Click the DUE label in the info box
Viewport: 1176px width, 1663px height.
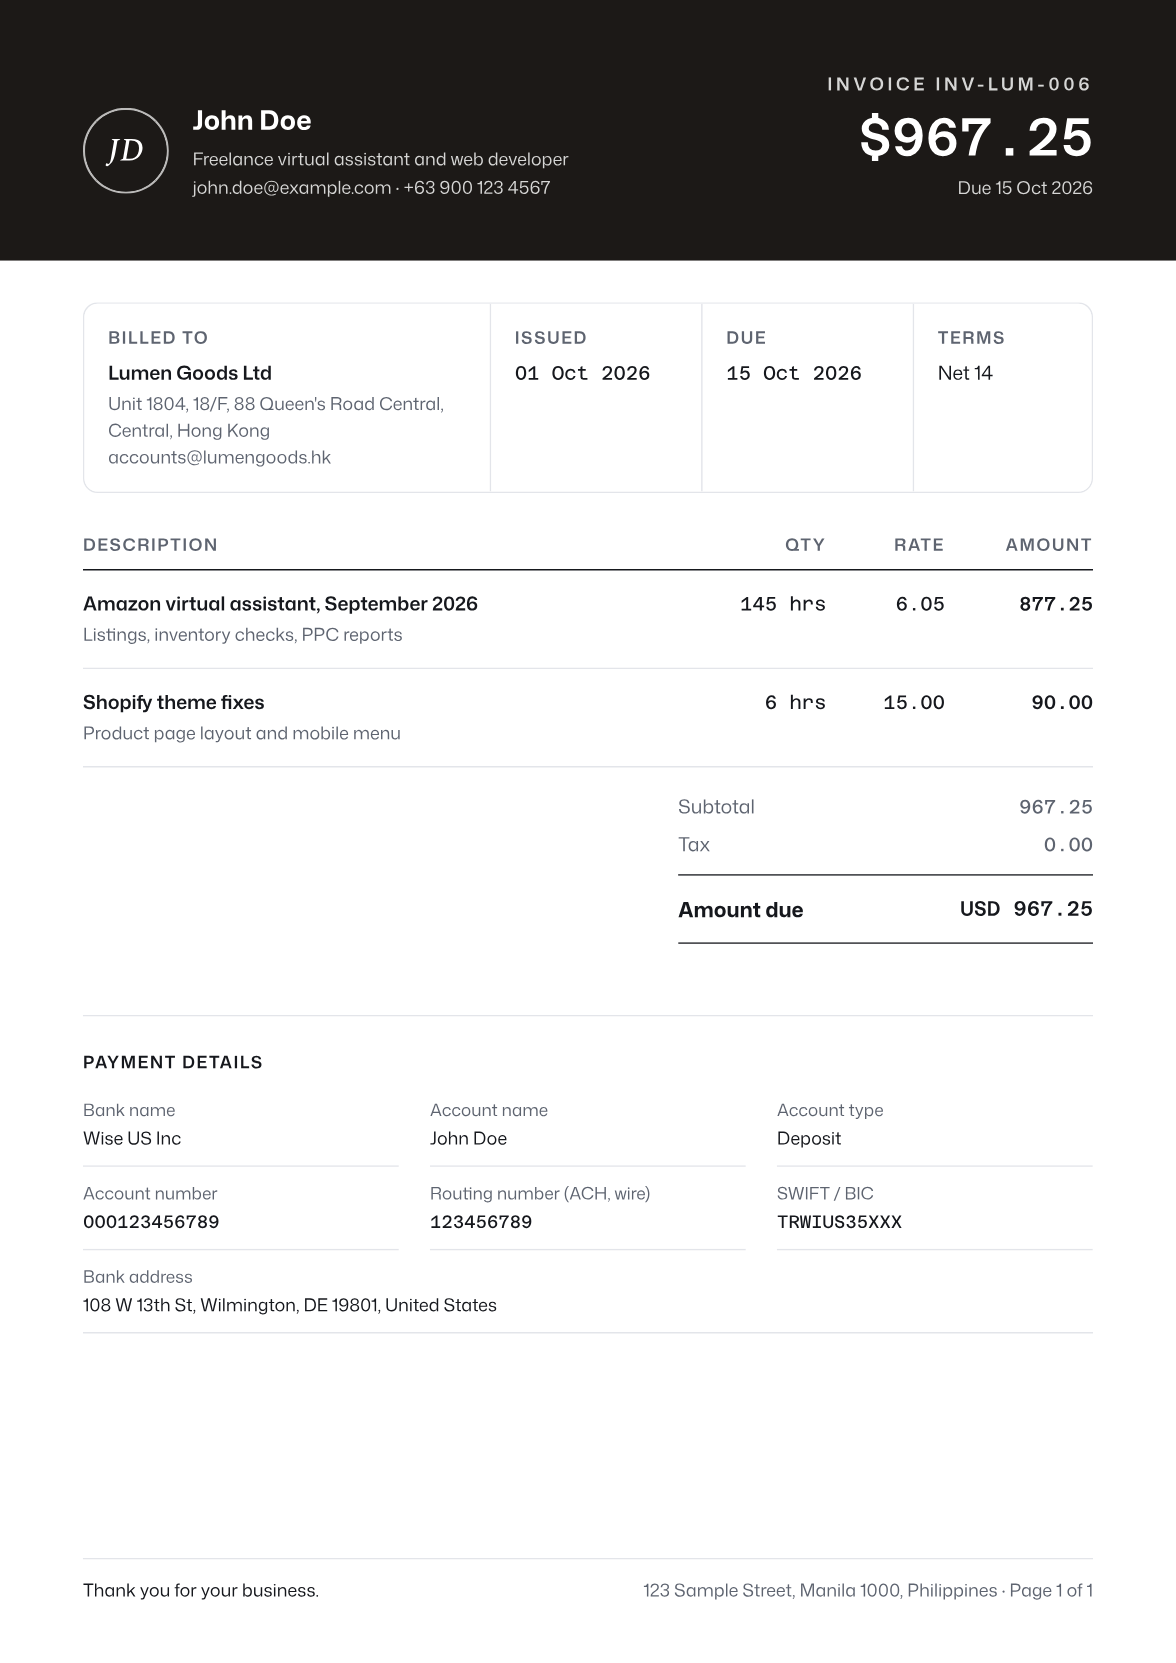tap(746, 338)
